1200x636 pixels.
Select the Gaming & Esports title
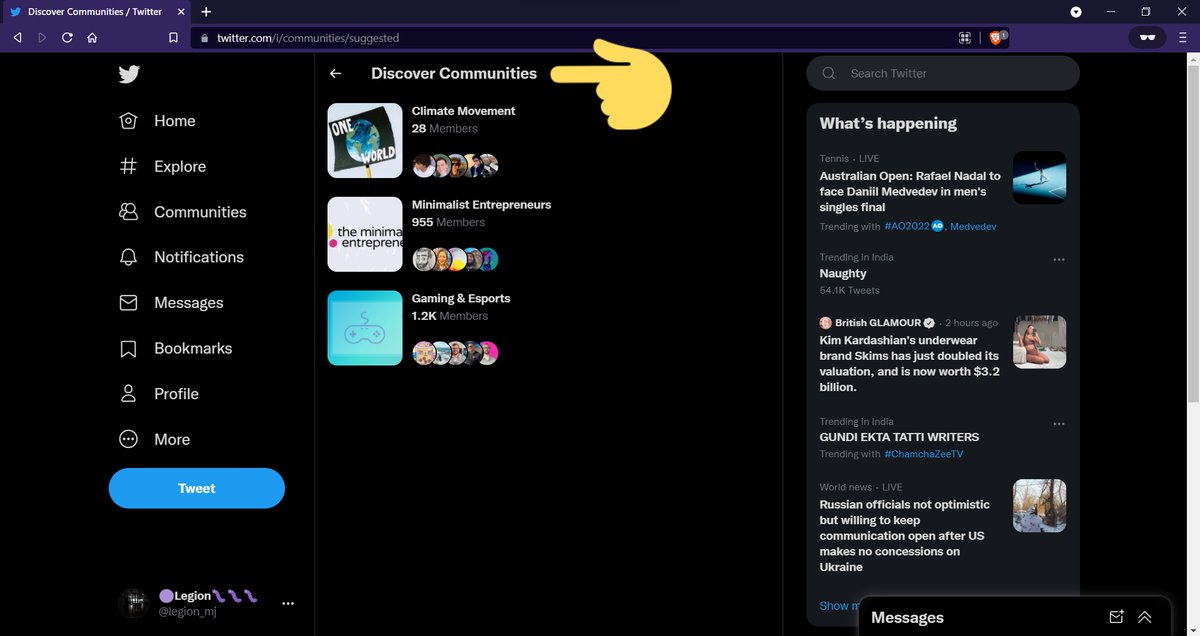click(461, 298)
